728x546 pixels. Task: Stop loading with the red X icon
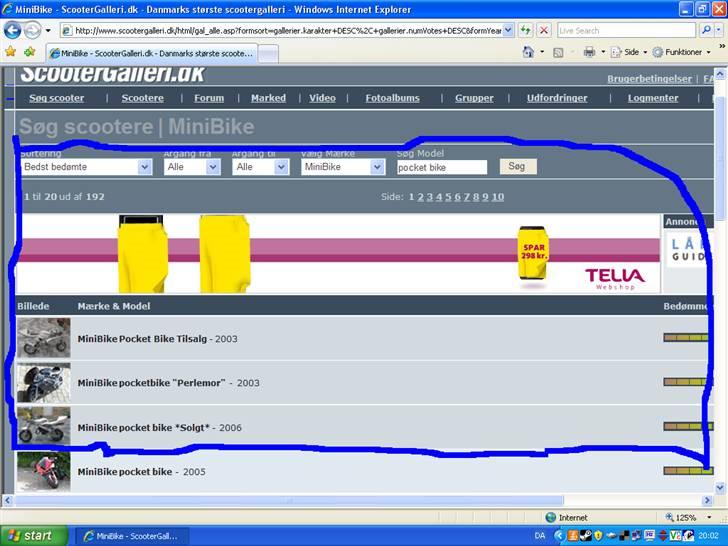tap(543, 31)
